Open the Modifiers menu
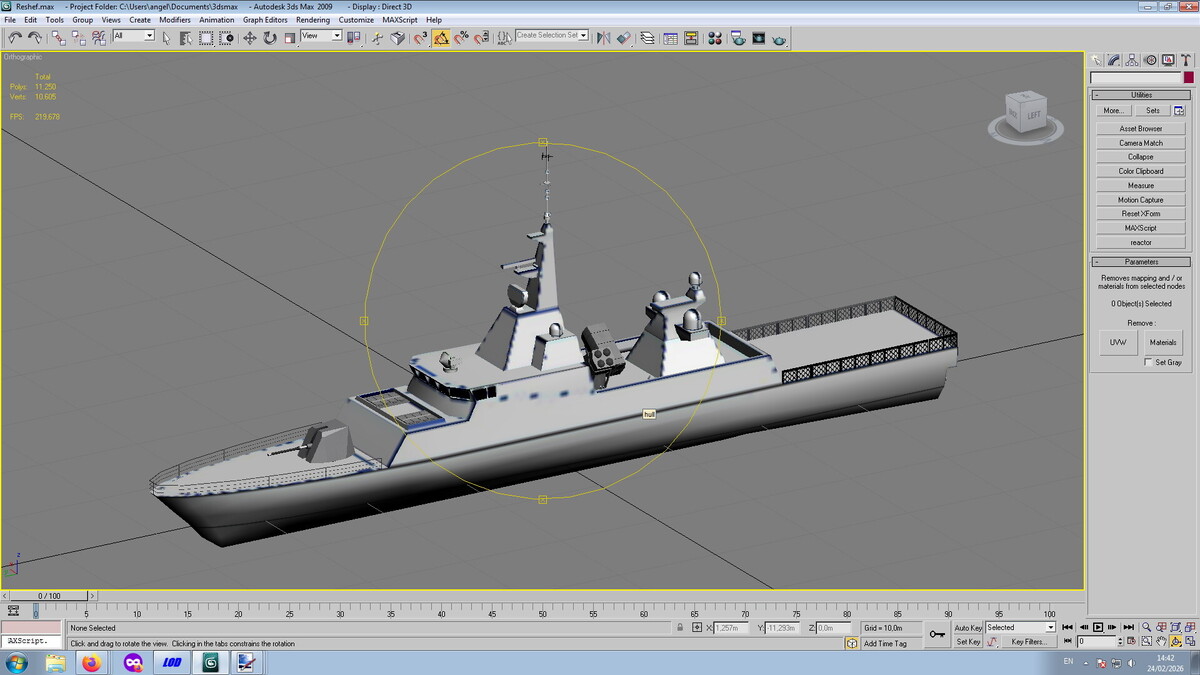1200x675 pixels. pyautogui.click(x=174, y=20)
